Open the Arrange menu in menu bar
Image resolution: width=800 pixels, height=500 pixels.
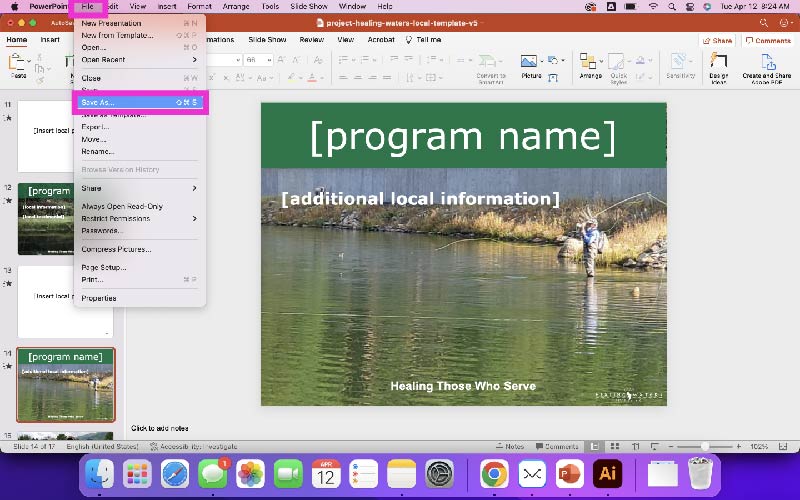click(x=236, y=7)
